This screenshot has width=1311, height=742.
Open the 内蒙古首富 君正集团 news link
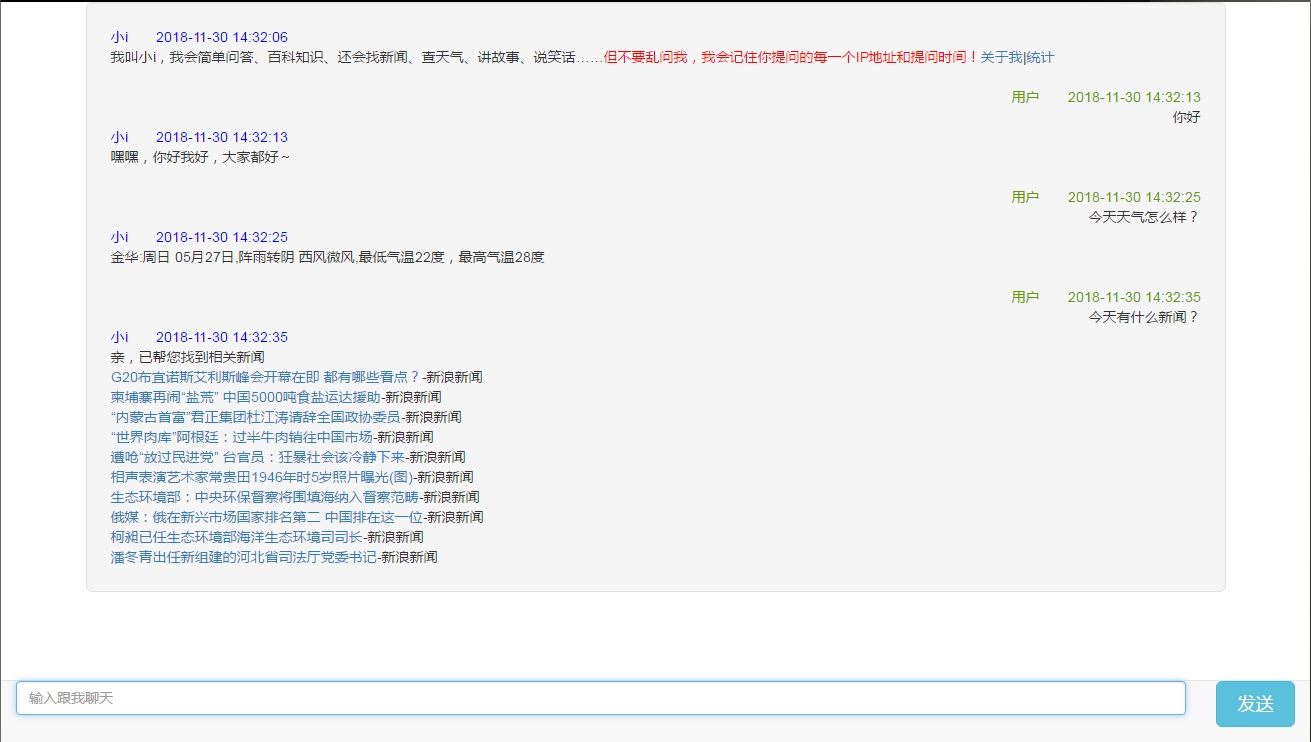(x=255, y=417)
